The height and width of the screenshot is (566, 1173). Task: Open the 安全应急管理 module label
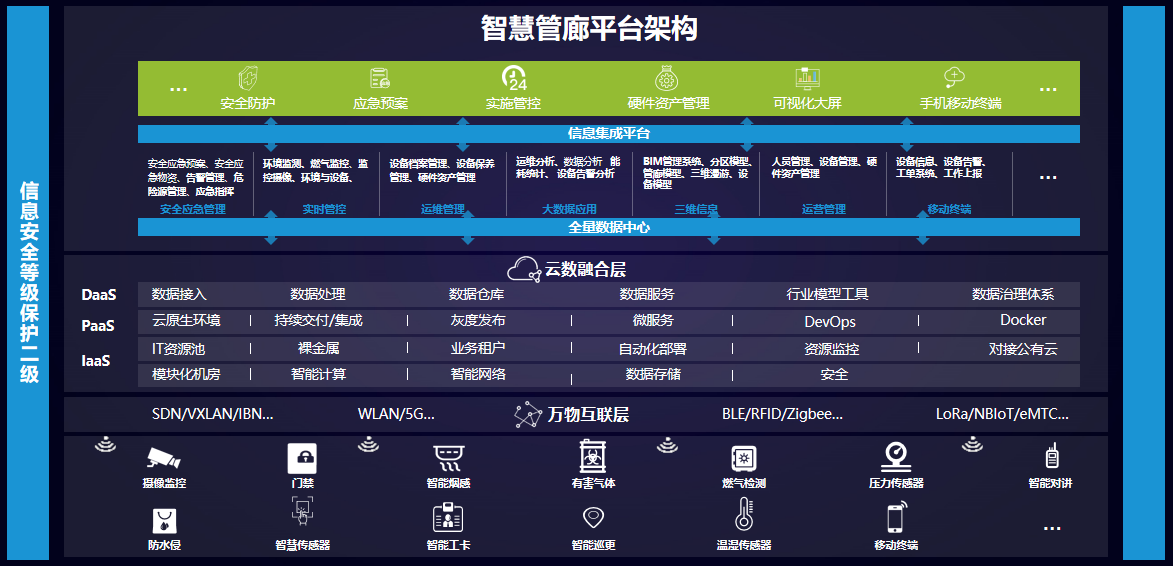tap(193, 209)
